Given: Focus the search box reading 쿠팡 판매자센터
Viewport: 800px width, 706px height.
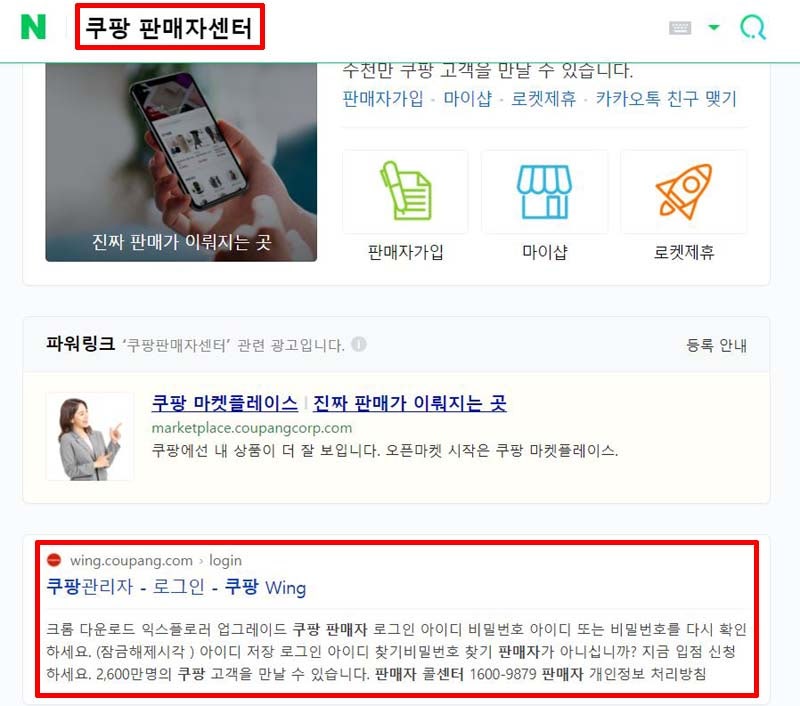Looking at the screenshot, I should point(169,27).
